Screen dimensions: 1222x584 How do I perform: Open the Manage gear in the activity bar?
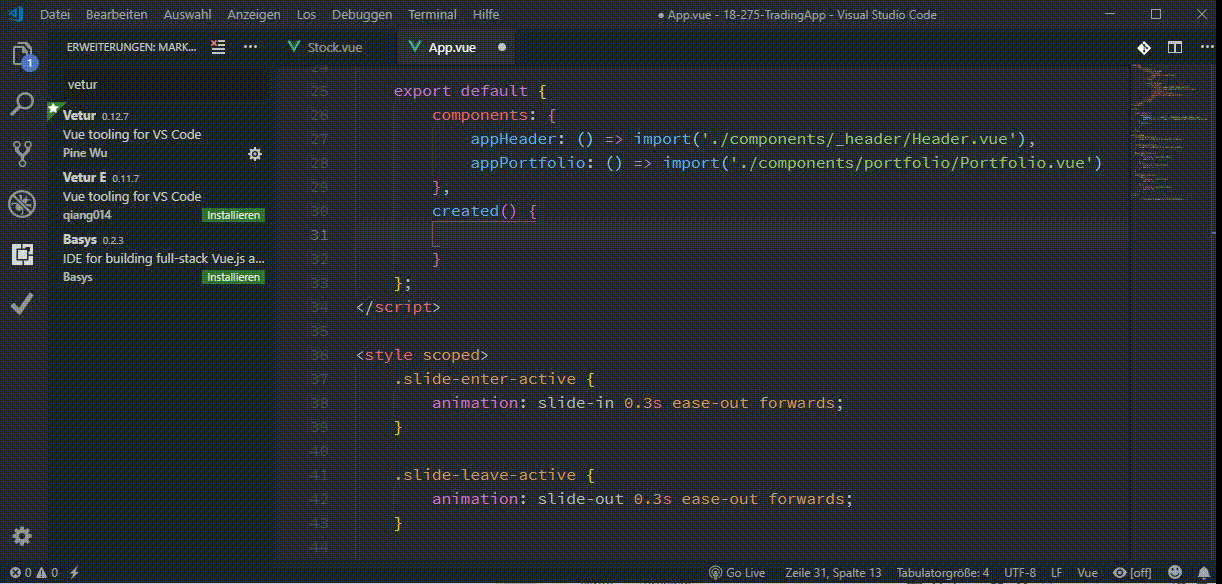(22, 536)
